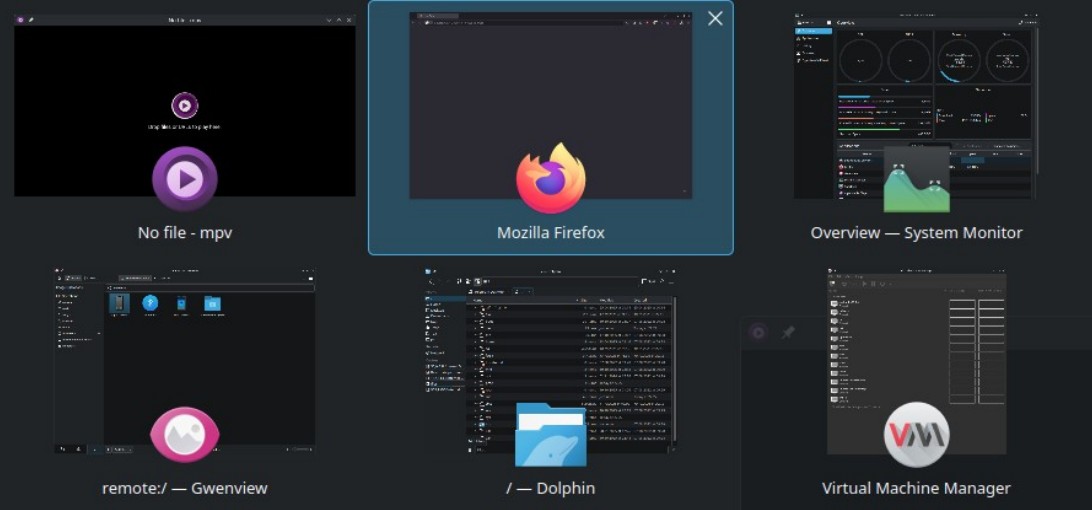Screen dimensions: 1092x510
Task: Click the System Monitor green graph icon
Action: tap(916, 179)
